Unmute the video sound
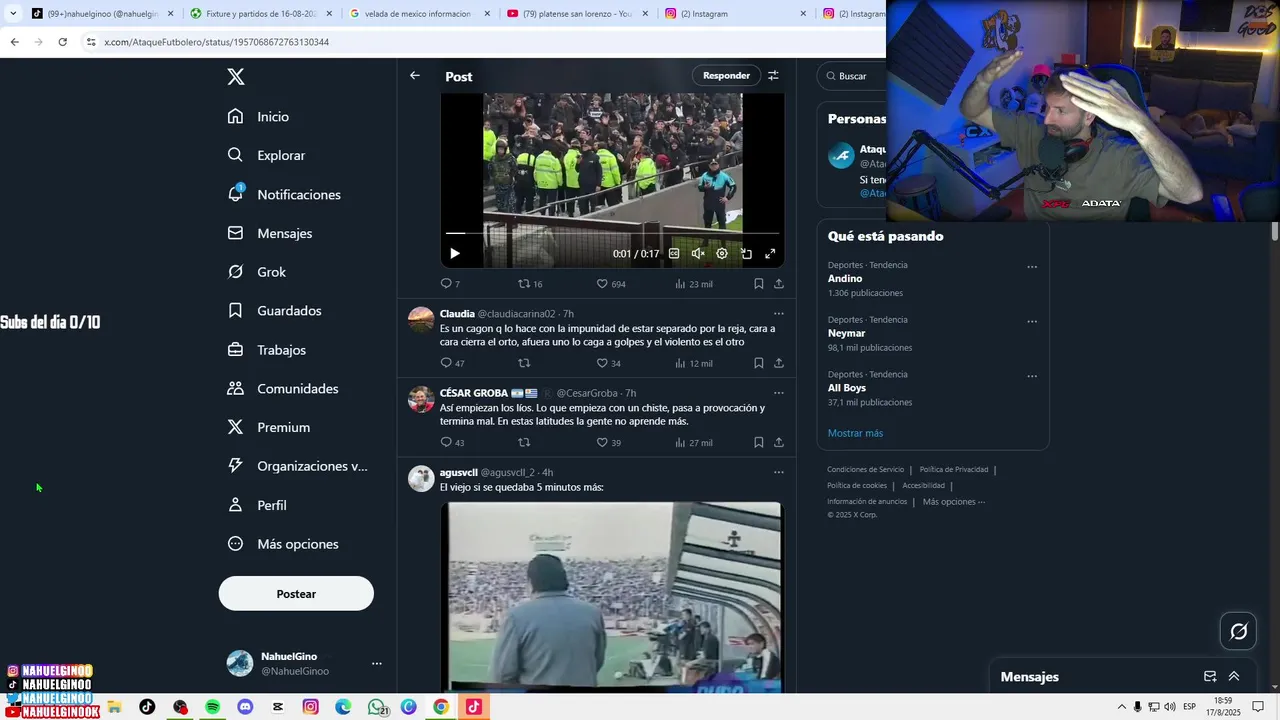Screen dimensions: 1280x720 tap(698, 254)
